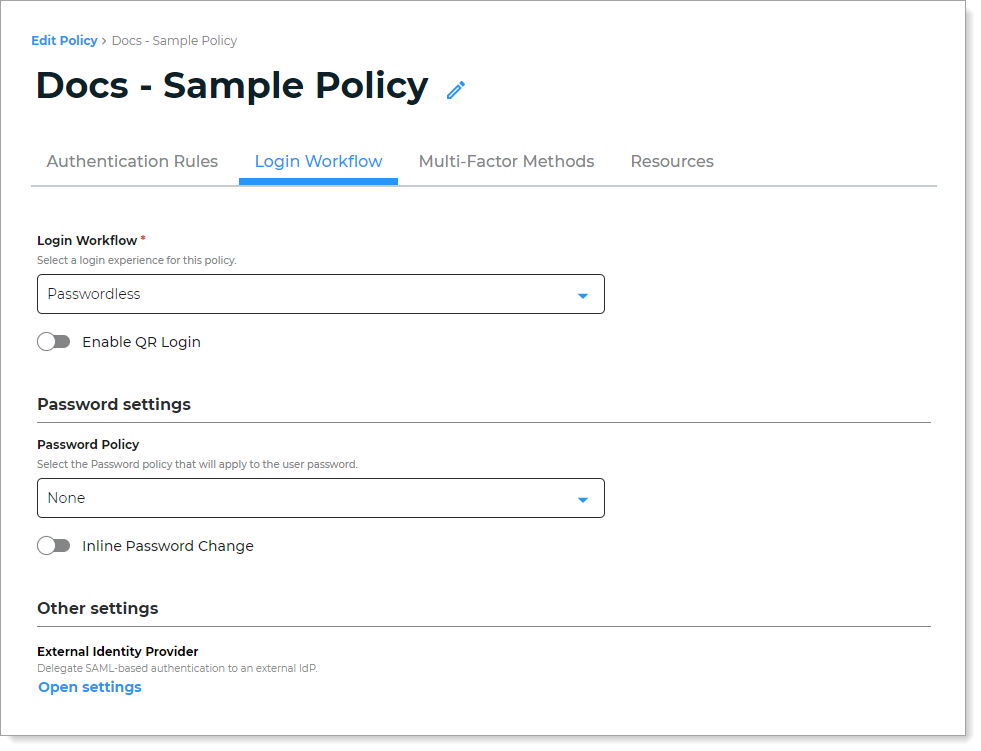Click the 'Inline Password Change' text label
The image size is (981, 751).
click(168, 546)
